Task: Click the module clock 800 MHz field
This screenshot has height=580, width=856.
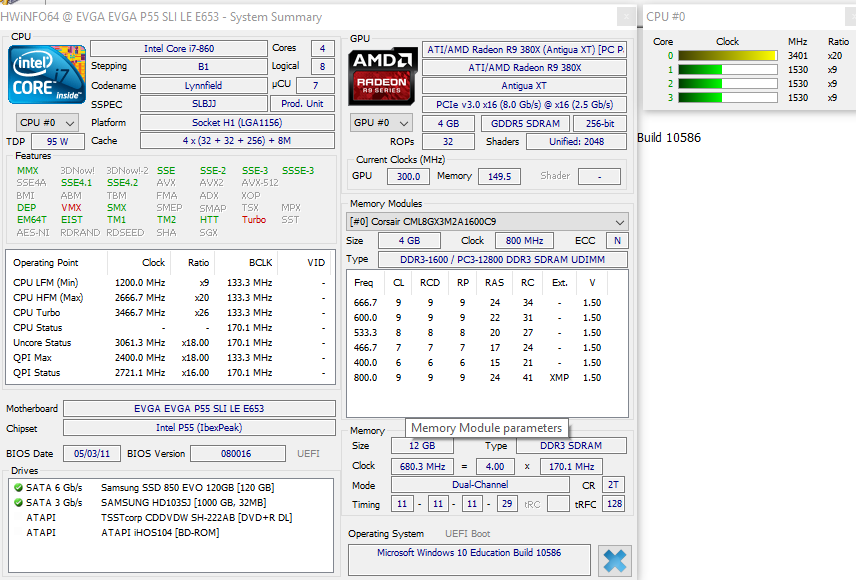Action: point(524,240)
